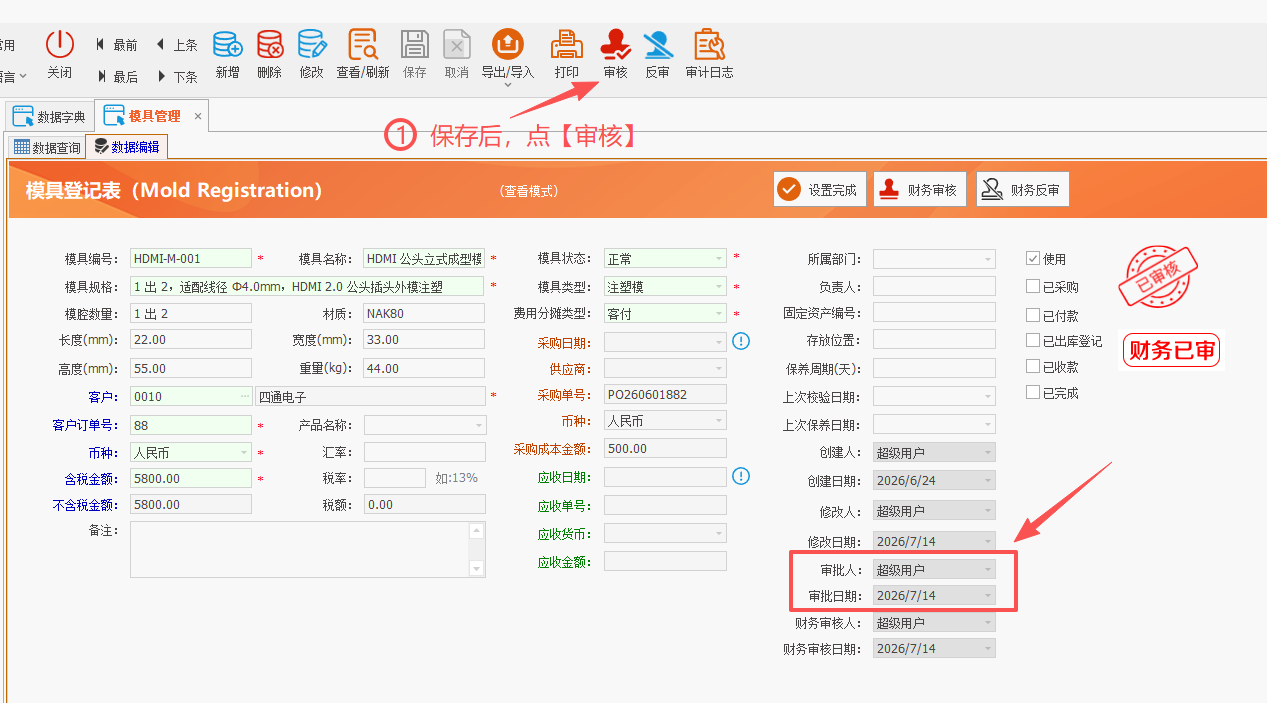Click the 财务反审 button
Screen dimensions: 1267x703
pos(1022,190)
